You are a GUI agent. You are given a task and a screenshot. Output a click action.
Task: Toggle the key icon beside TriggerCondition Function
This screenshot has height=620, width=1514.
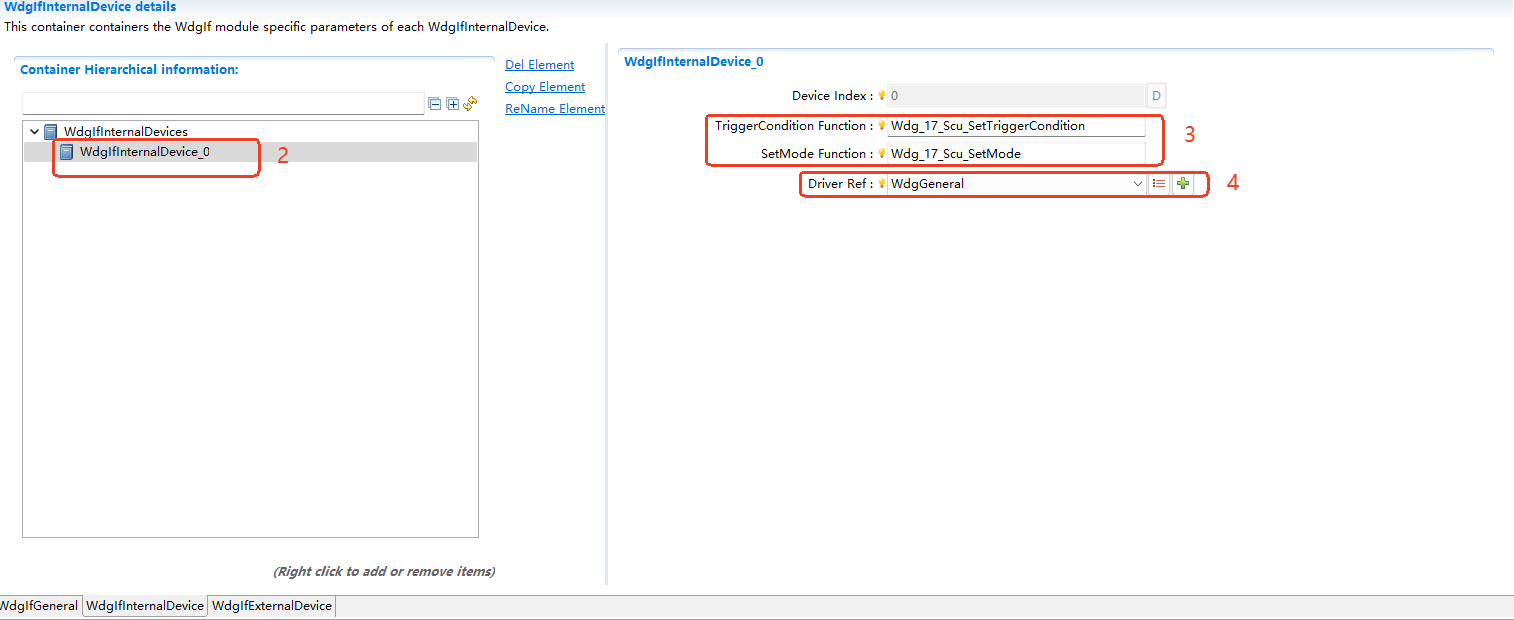[x=883, y=126]
